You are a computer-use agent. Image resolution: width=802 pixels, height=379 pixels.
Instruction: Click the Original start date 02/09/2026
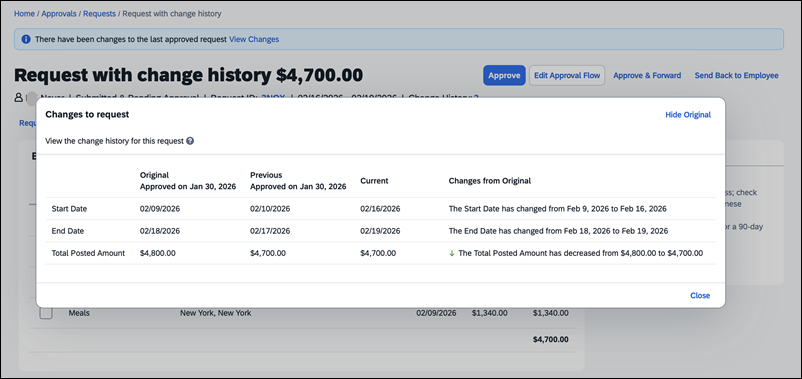point(160,209)
